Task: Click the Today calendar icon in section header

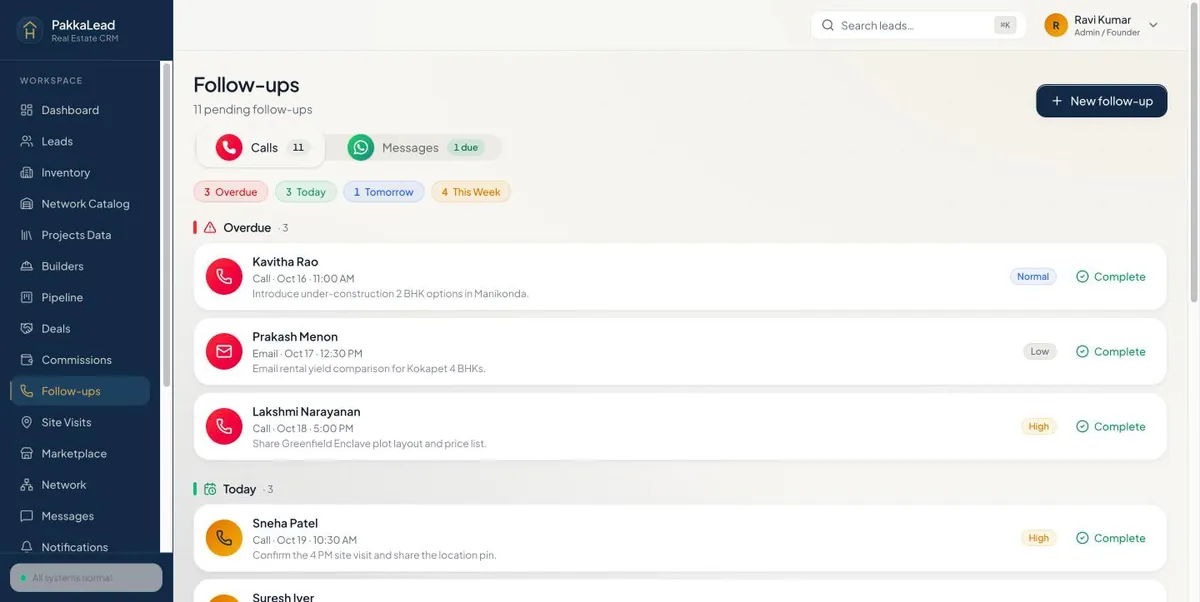Action: click(x=210, y=489)
